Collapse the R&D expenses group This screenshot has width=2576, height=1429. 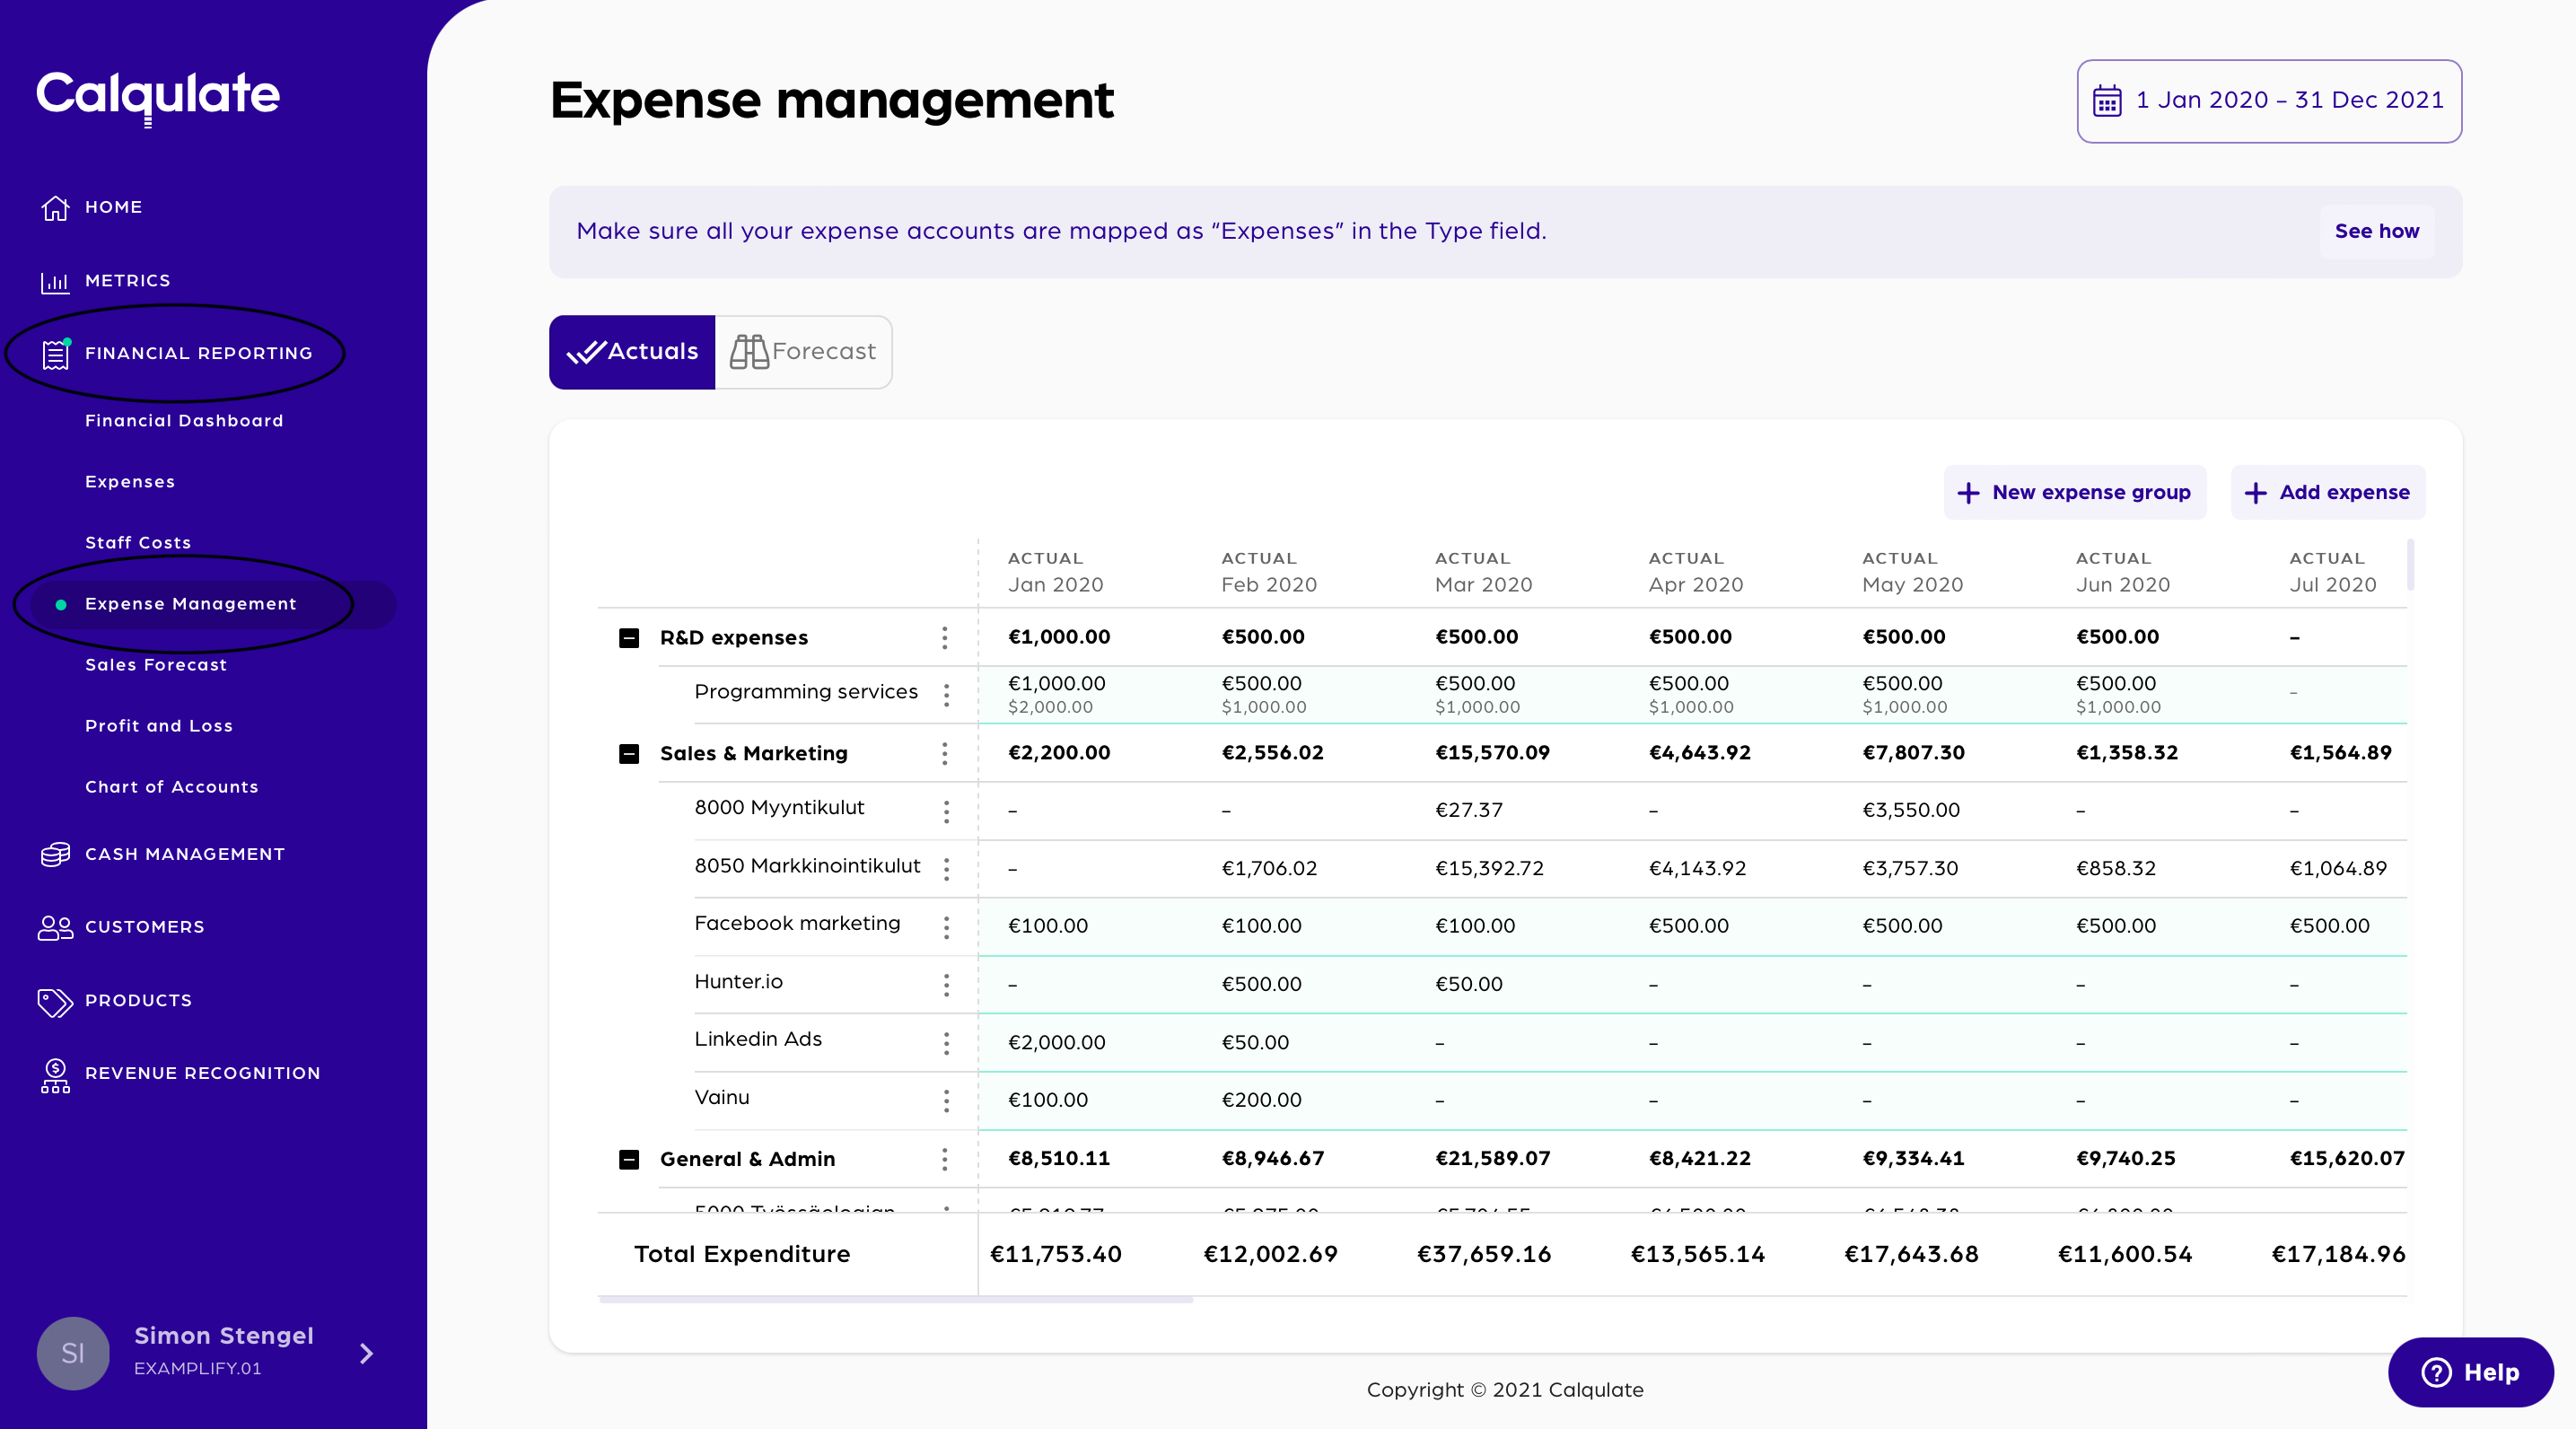[x=629, y=638]
